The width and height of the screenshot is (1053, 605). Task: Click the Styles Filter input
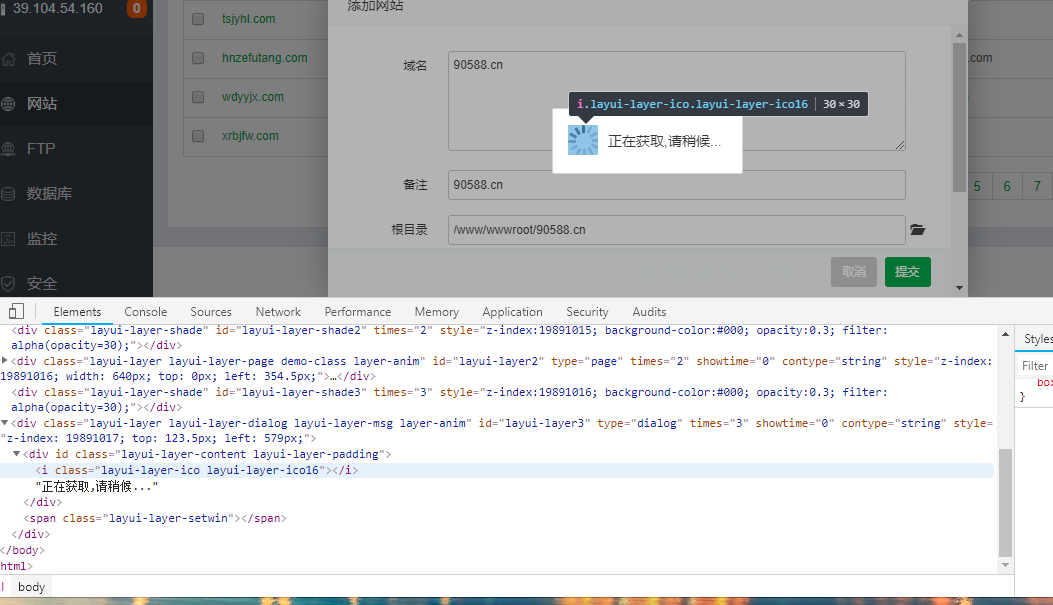[x=1035, y=366]
